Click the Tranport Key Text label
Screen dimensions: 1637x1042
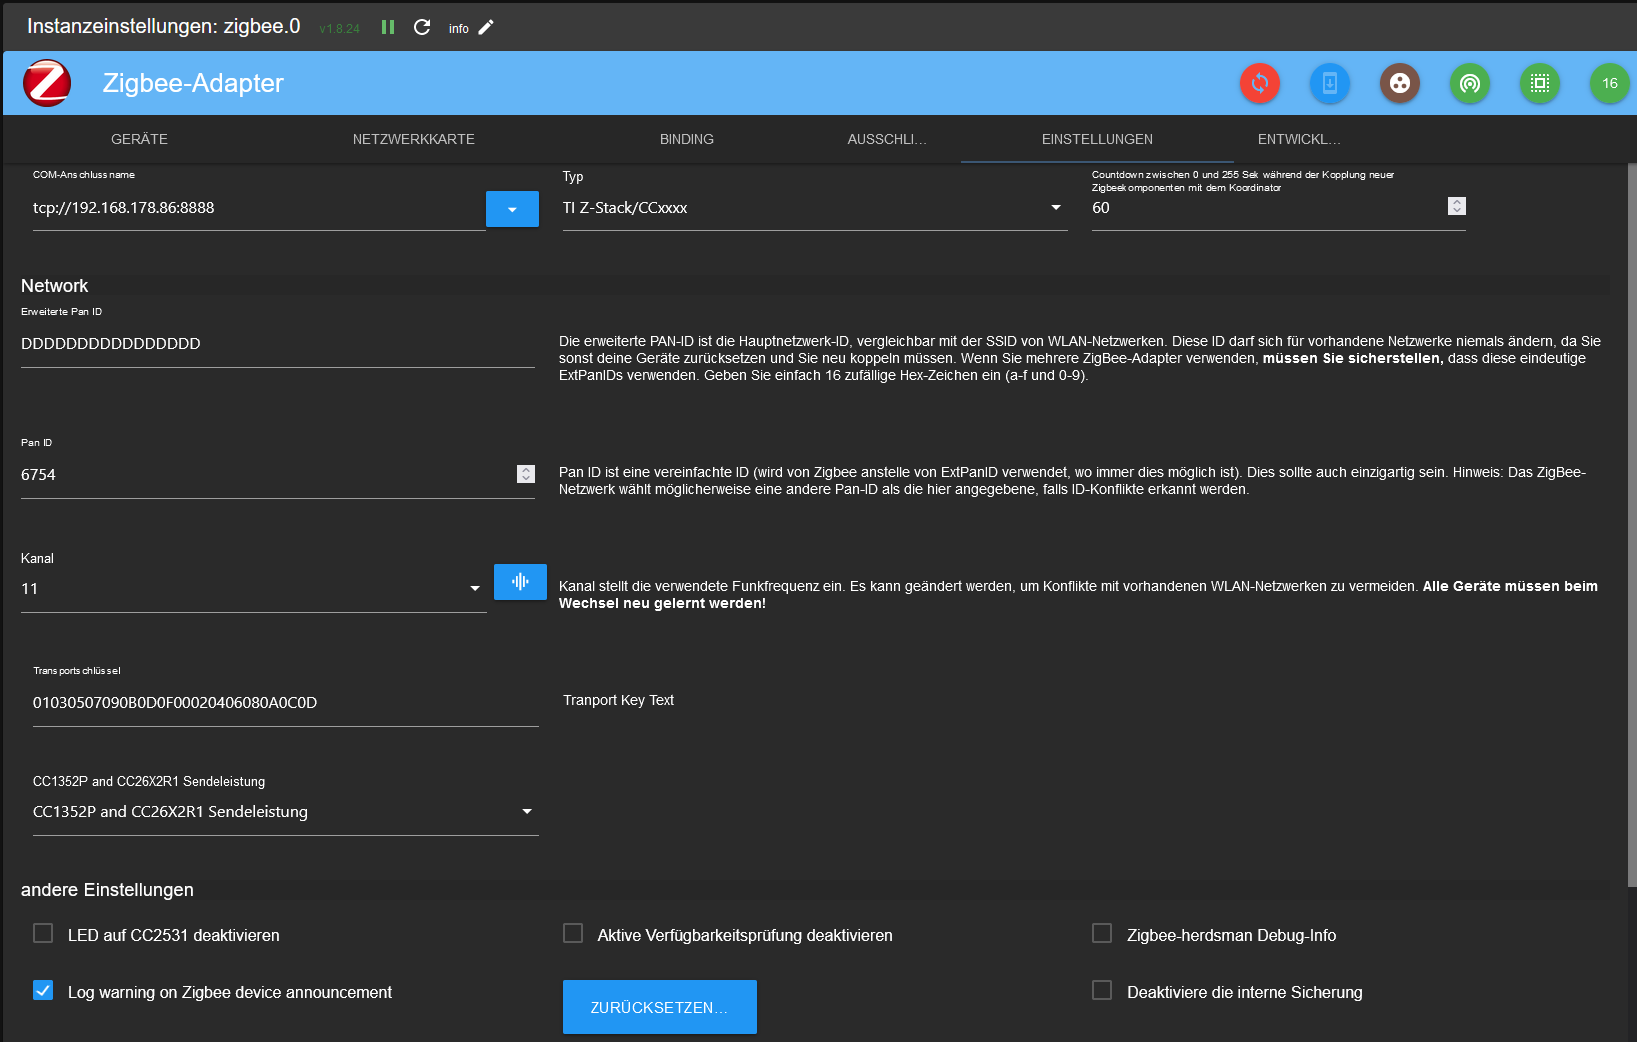click(618, 700)
